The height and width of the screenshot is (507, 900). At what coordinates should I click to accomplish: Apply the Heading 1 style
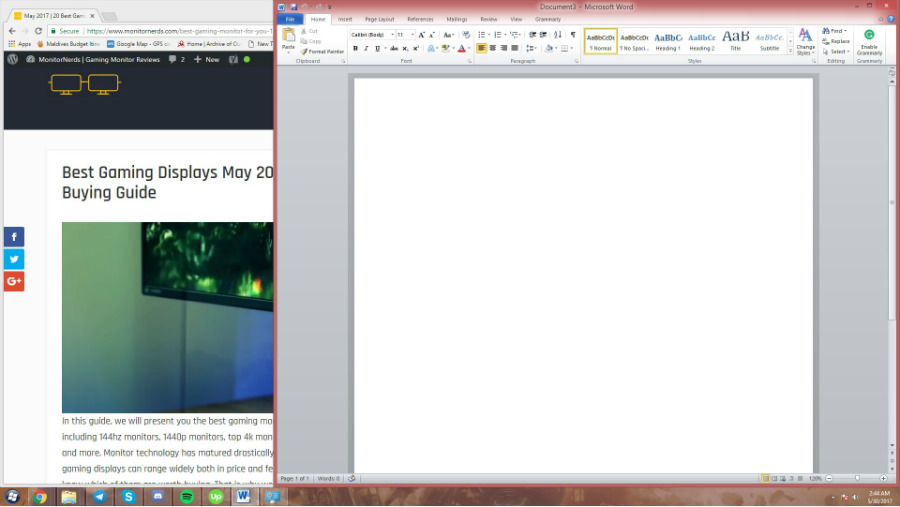(x=667, y=41)
